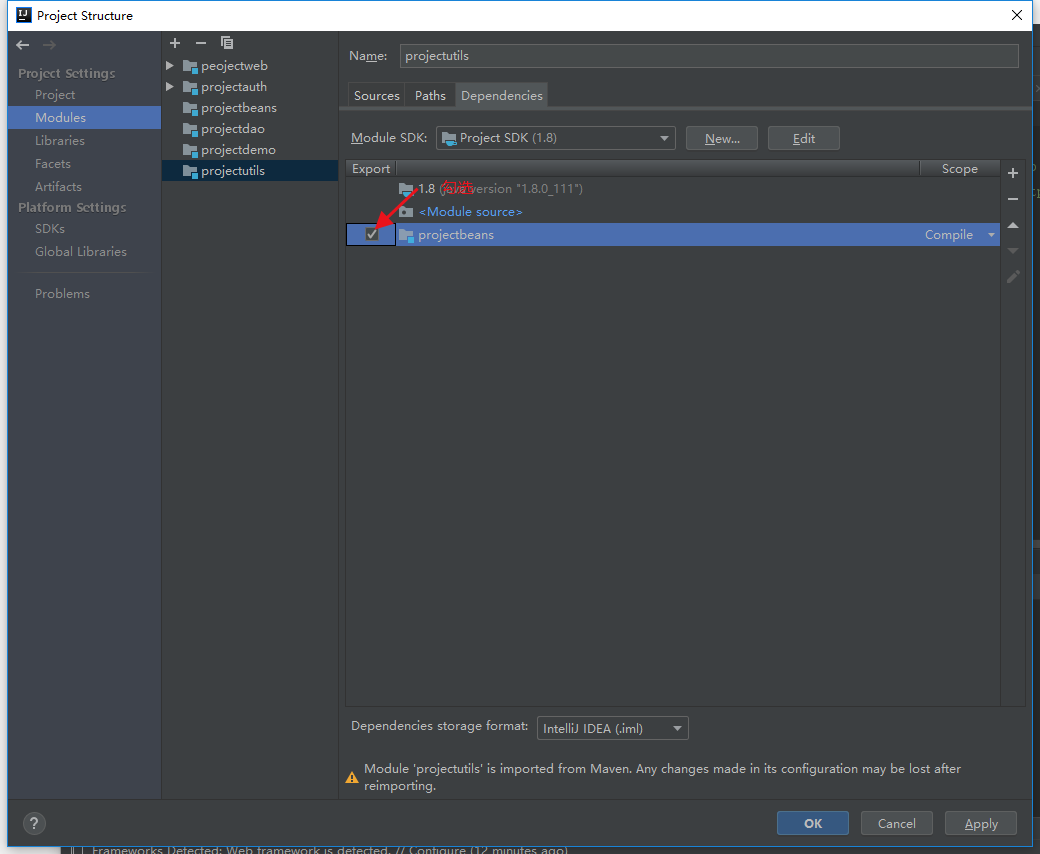Select projectdemo module
This screenshot has height=854, width=1040.
250,150
